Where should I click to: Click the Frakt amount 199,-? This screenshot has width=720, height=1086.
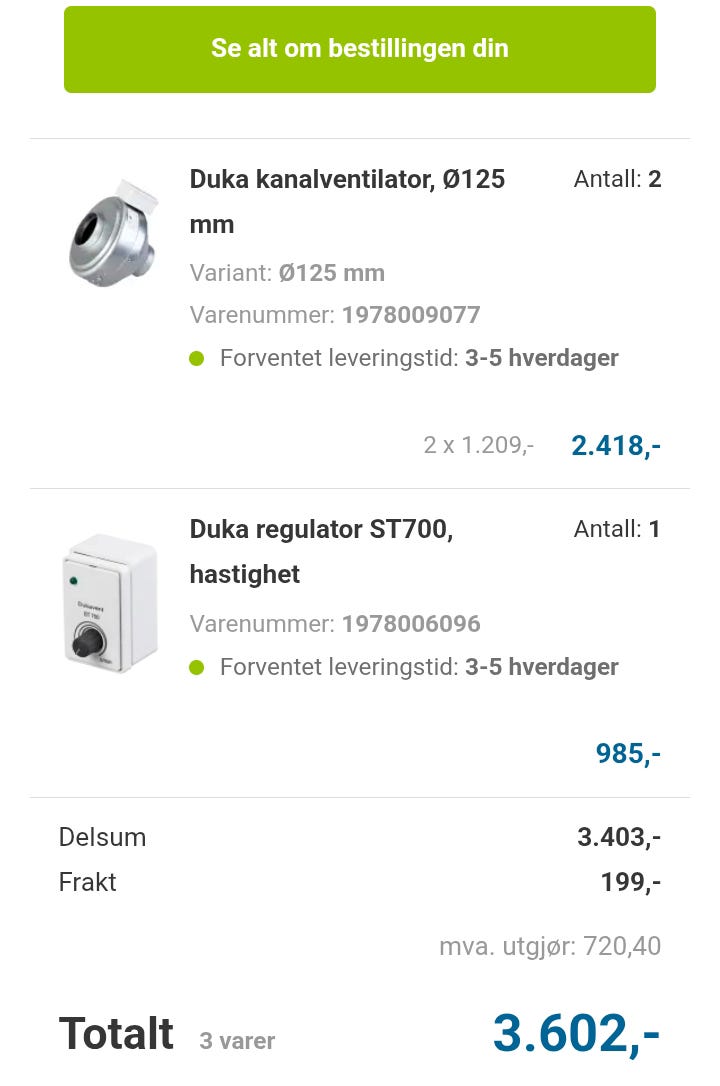click(x=630, y=882)
